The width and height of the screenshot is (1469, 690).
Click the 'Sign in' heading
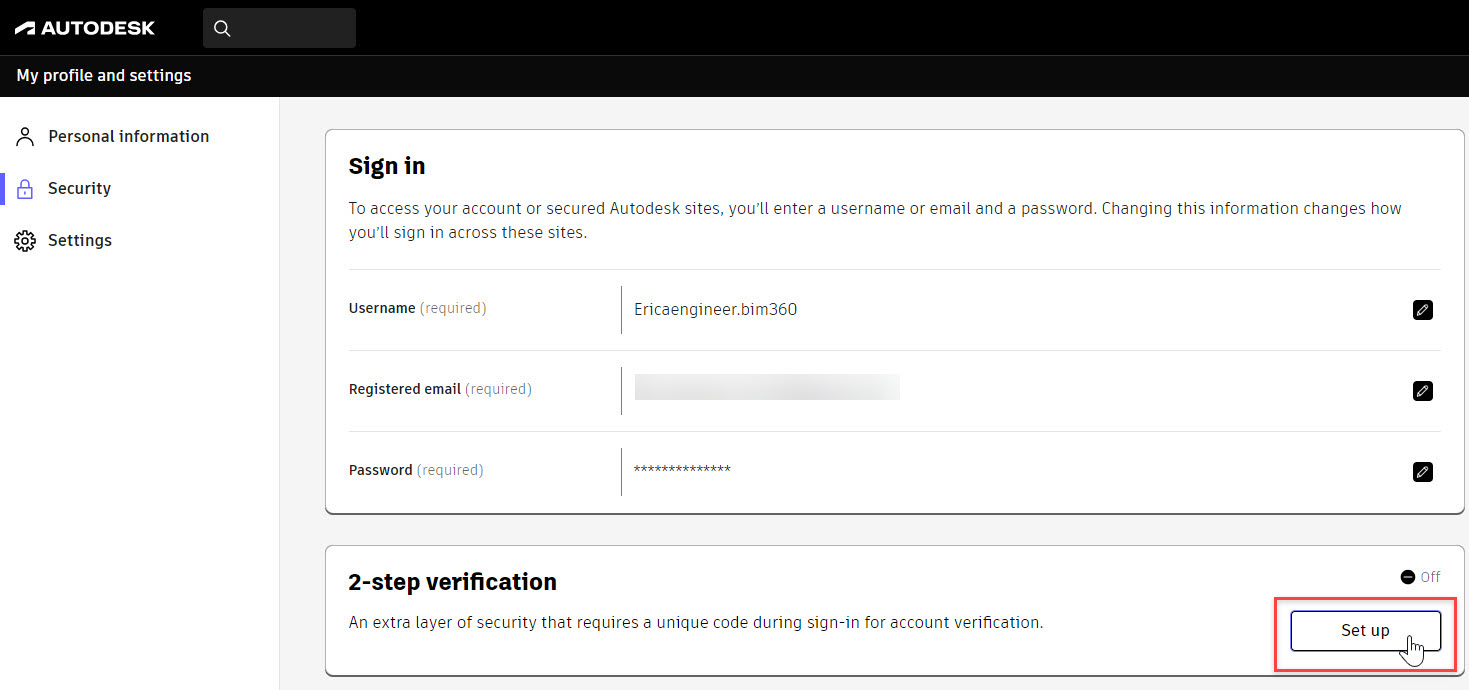coord(387,166)
